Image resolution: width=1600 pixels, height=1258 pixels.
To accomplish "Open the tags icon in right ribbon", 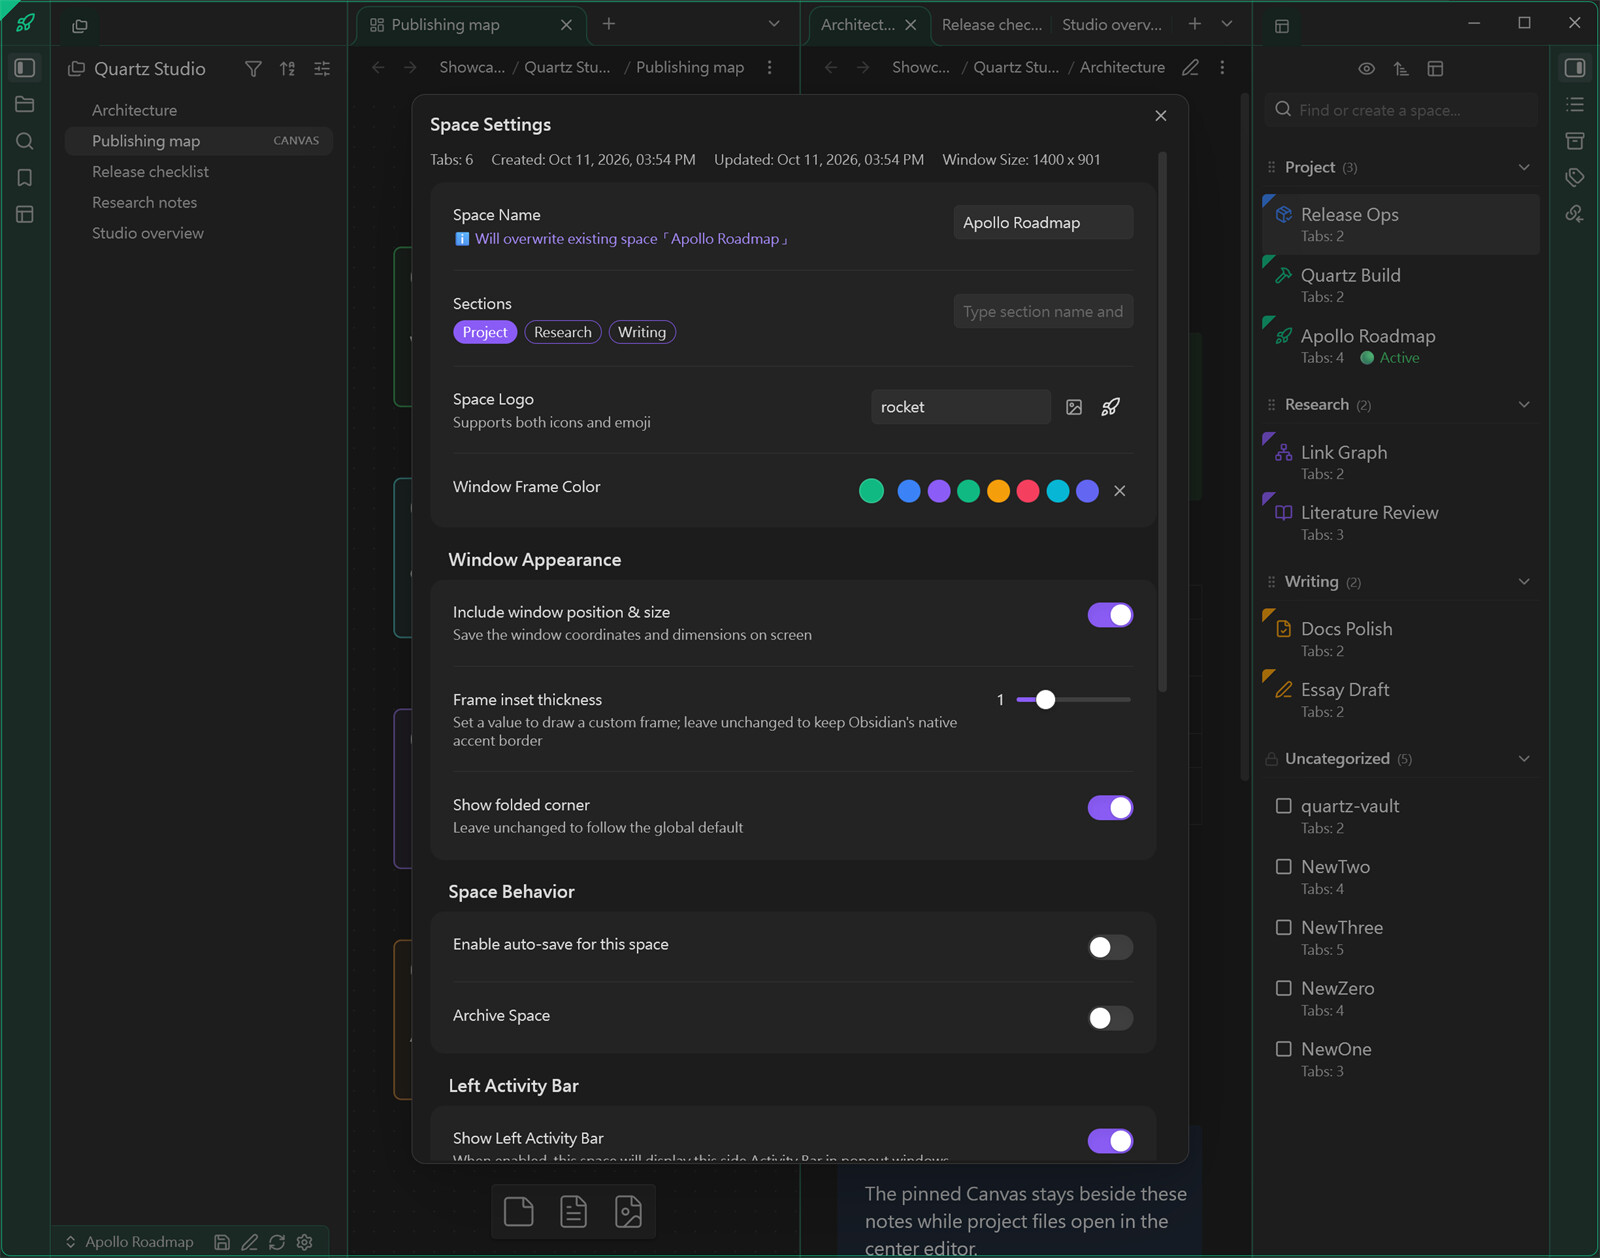I will pyautogui.click(x=1575, y=178).
